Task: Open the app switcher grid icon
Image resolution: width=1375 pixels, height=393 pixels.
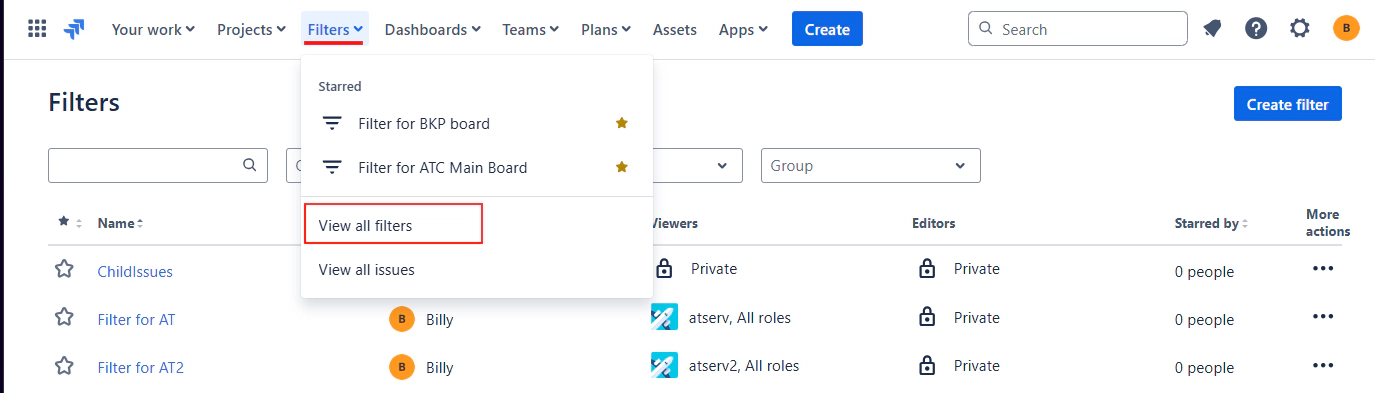Action: pos(37,29)
